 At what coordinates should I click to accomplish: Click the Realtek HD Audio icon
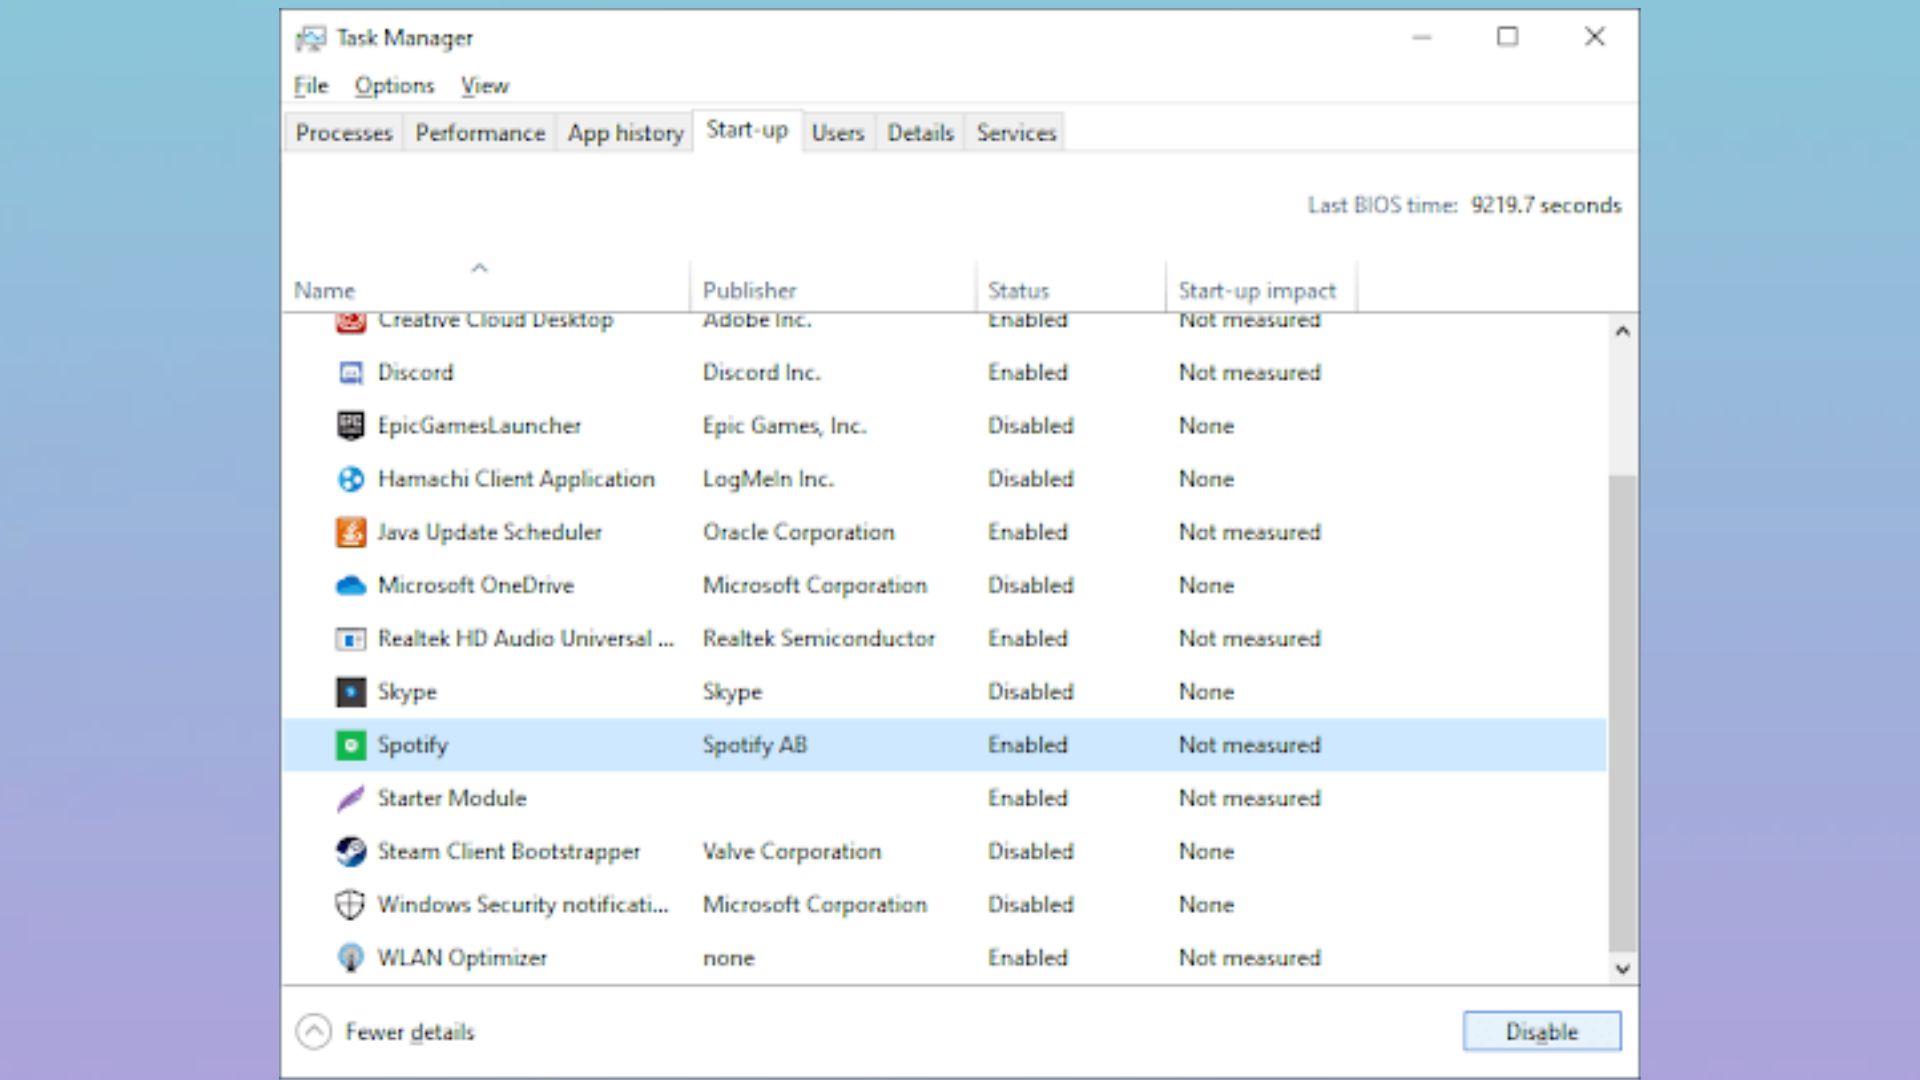[350, 639]
